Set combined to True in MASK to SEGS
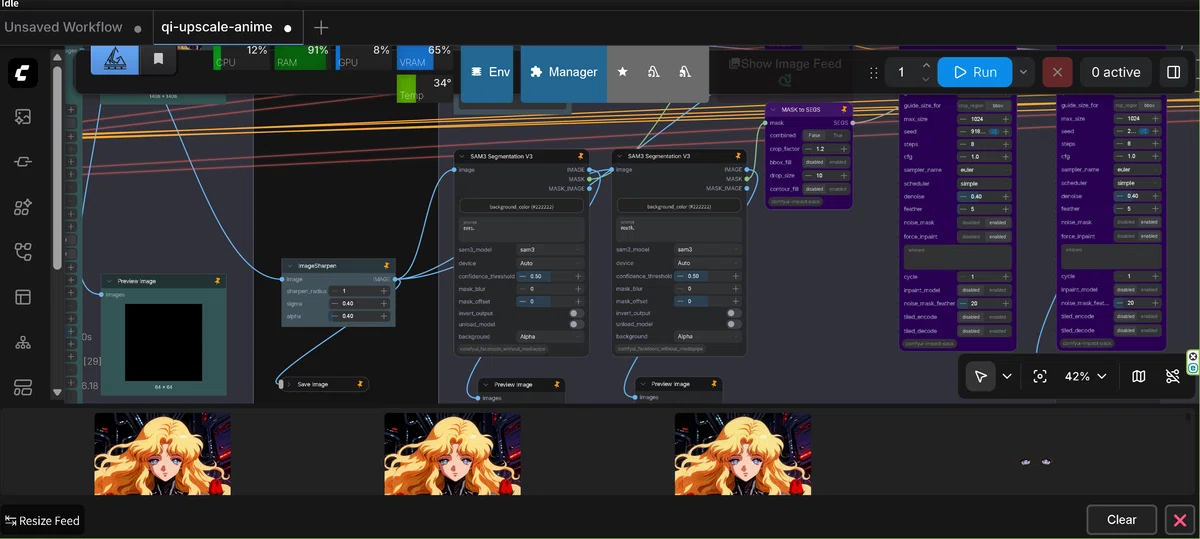 [x=838, y=135]
